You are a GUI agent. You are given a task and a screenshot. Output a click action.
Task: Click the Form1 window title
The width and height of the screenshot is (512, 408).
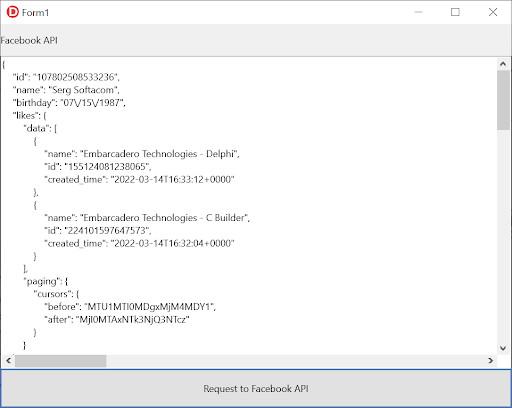click(x=35, y=13)
